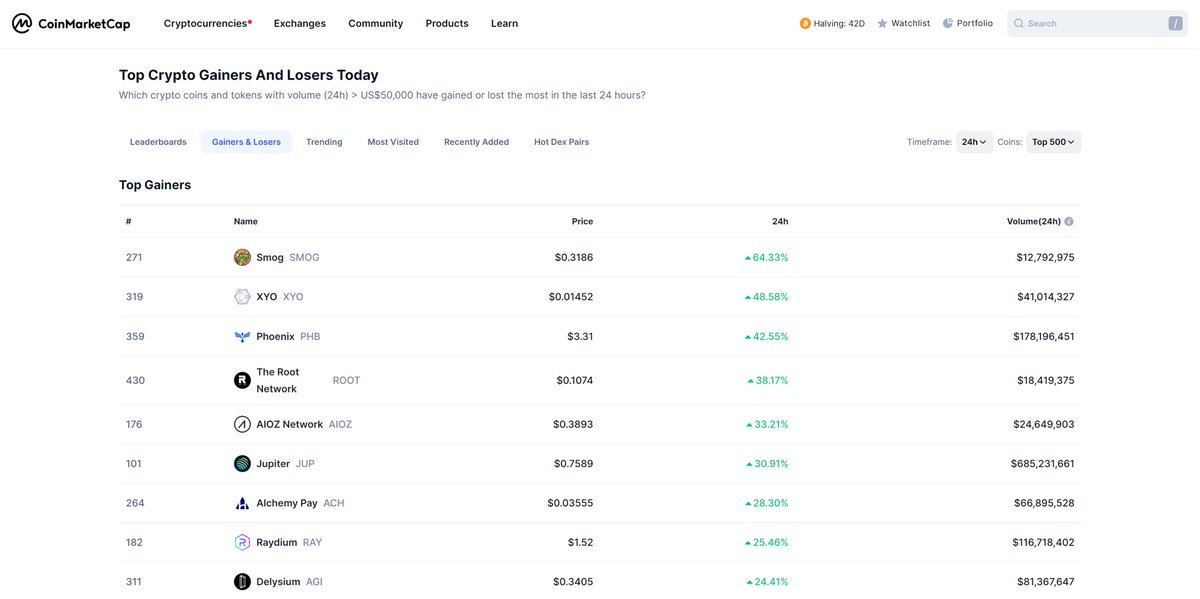Click the Alchemy Pay coin logo
Image resolution: width=1200 pixels, height=599 pixels.
point(242,503)
